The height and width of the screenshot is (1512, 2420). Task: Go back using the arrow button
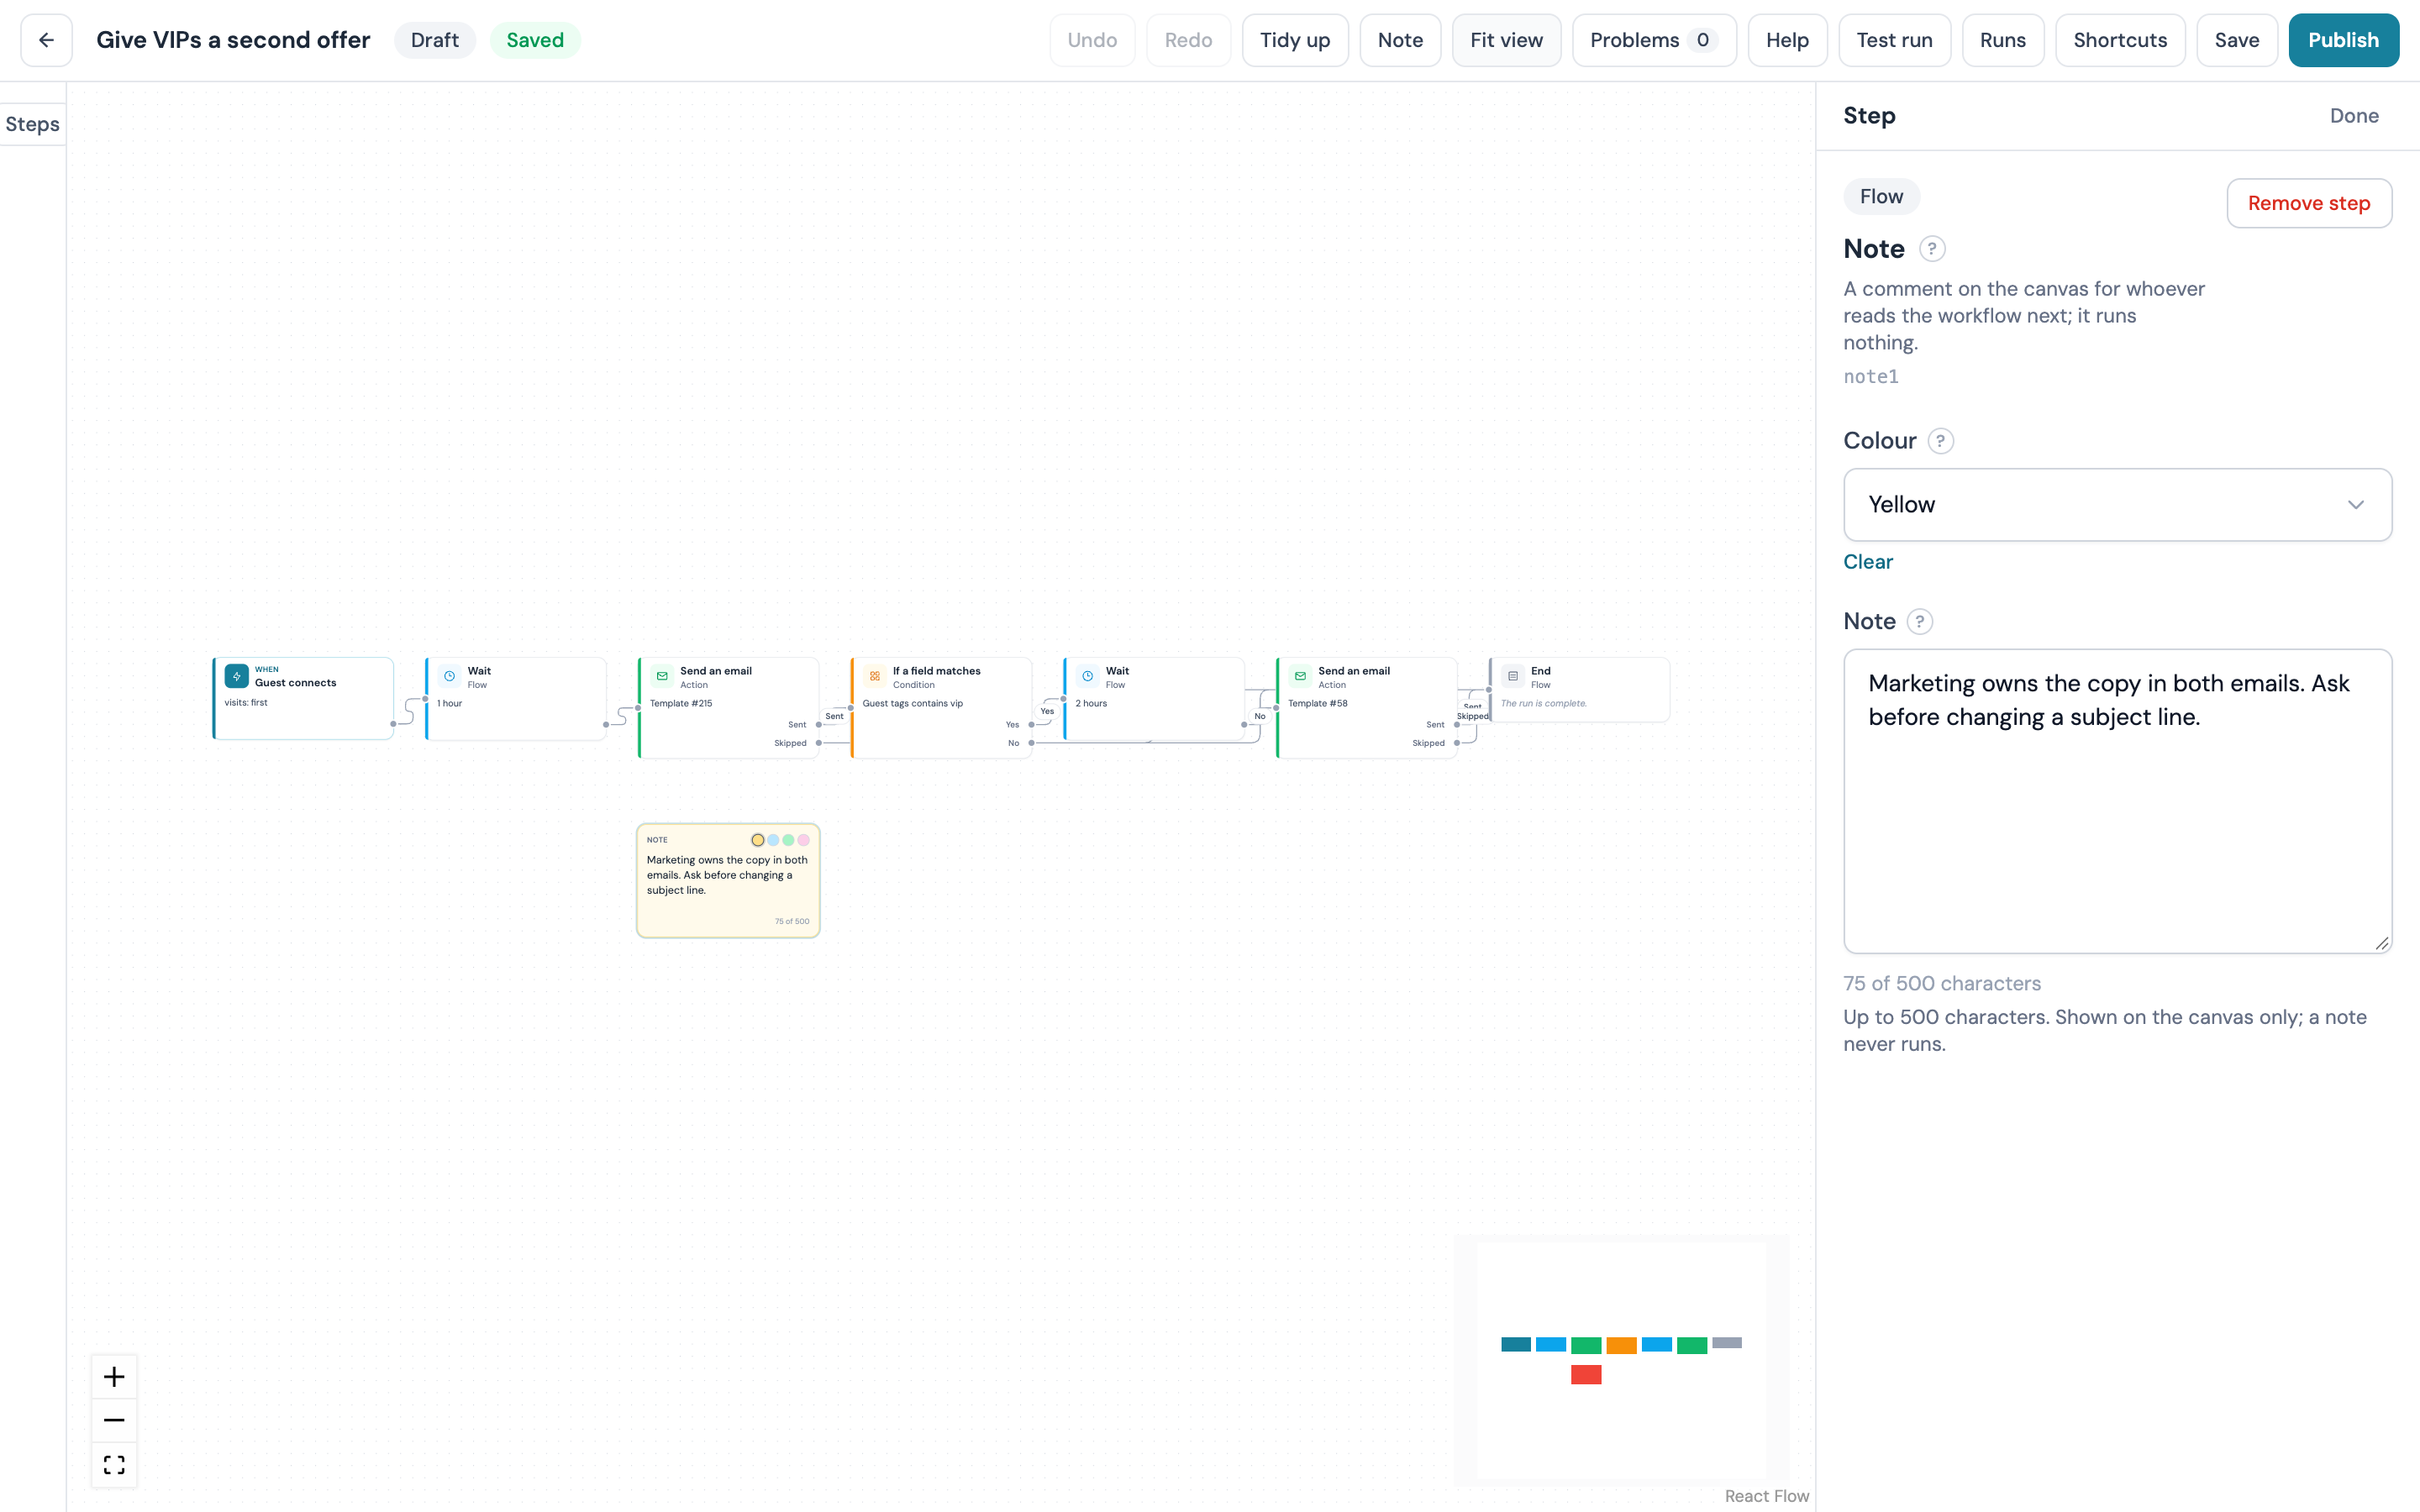(x=46, y=40)
